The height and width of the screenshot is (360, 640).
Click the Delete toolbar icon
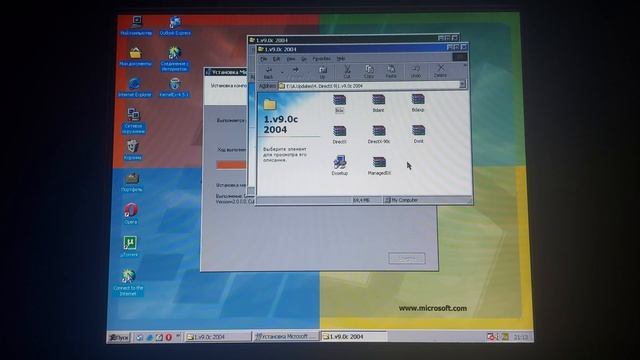pyautogui.click(x=440, y=71)
